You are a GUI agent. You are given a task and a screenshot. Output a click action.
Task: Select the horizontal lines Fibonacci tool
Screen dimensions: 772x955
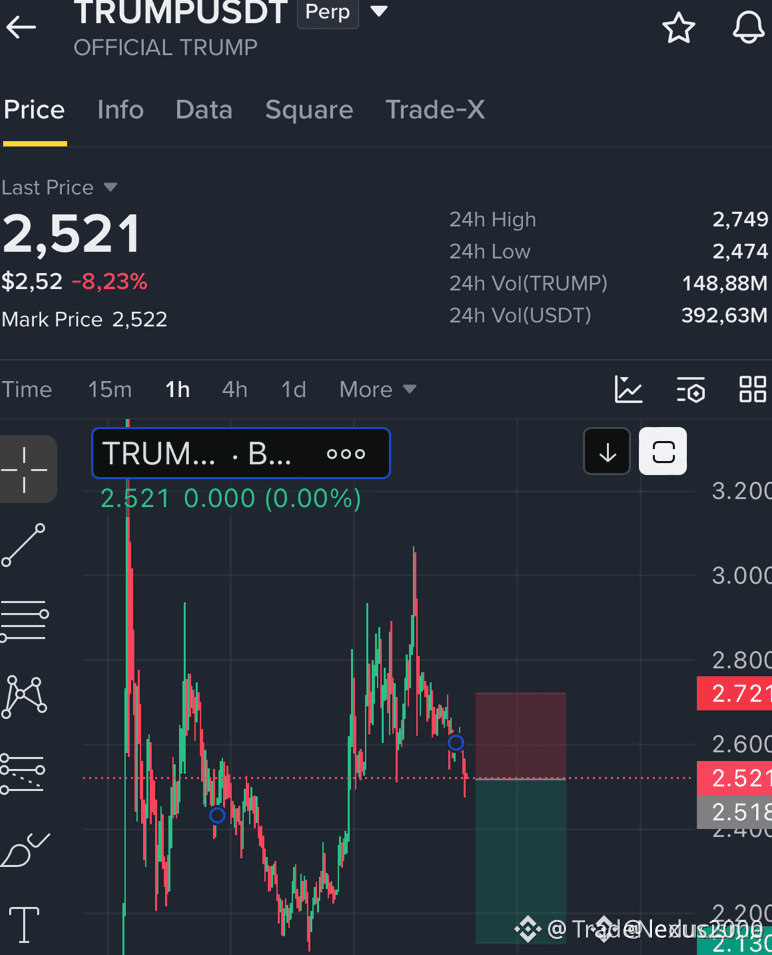[24, 621]
